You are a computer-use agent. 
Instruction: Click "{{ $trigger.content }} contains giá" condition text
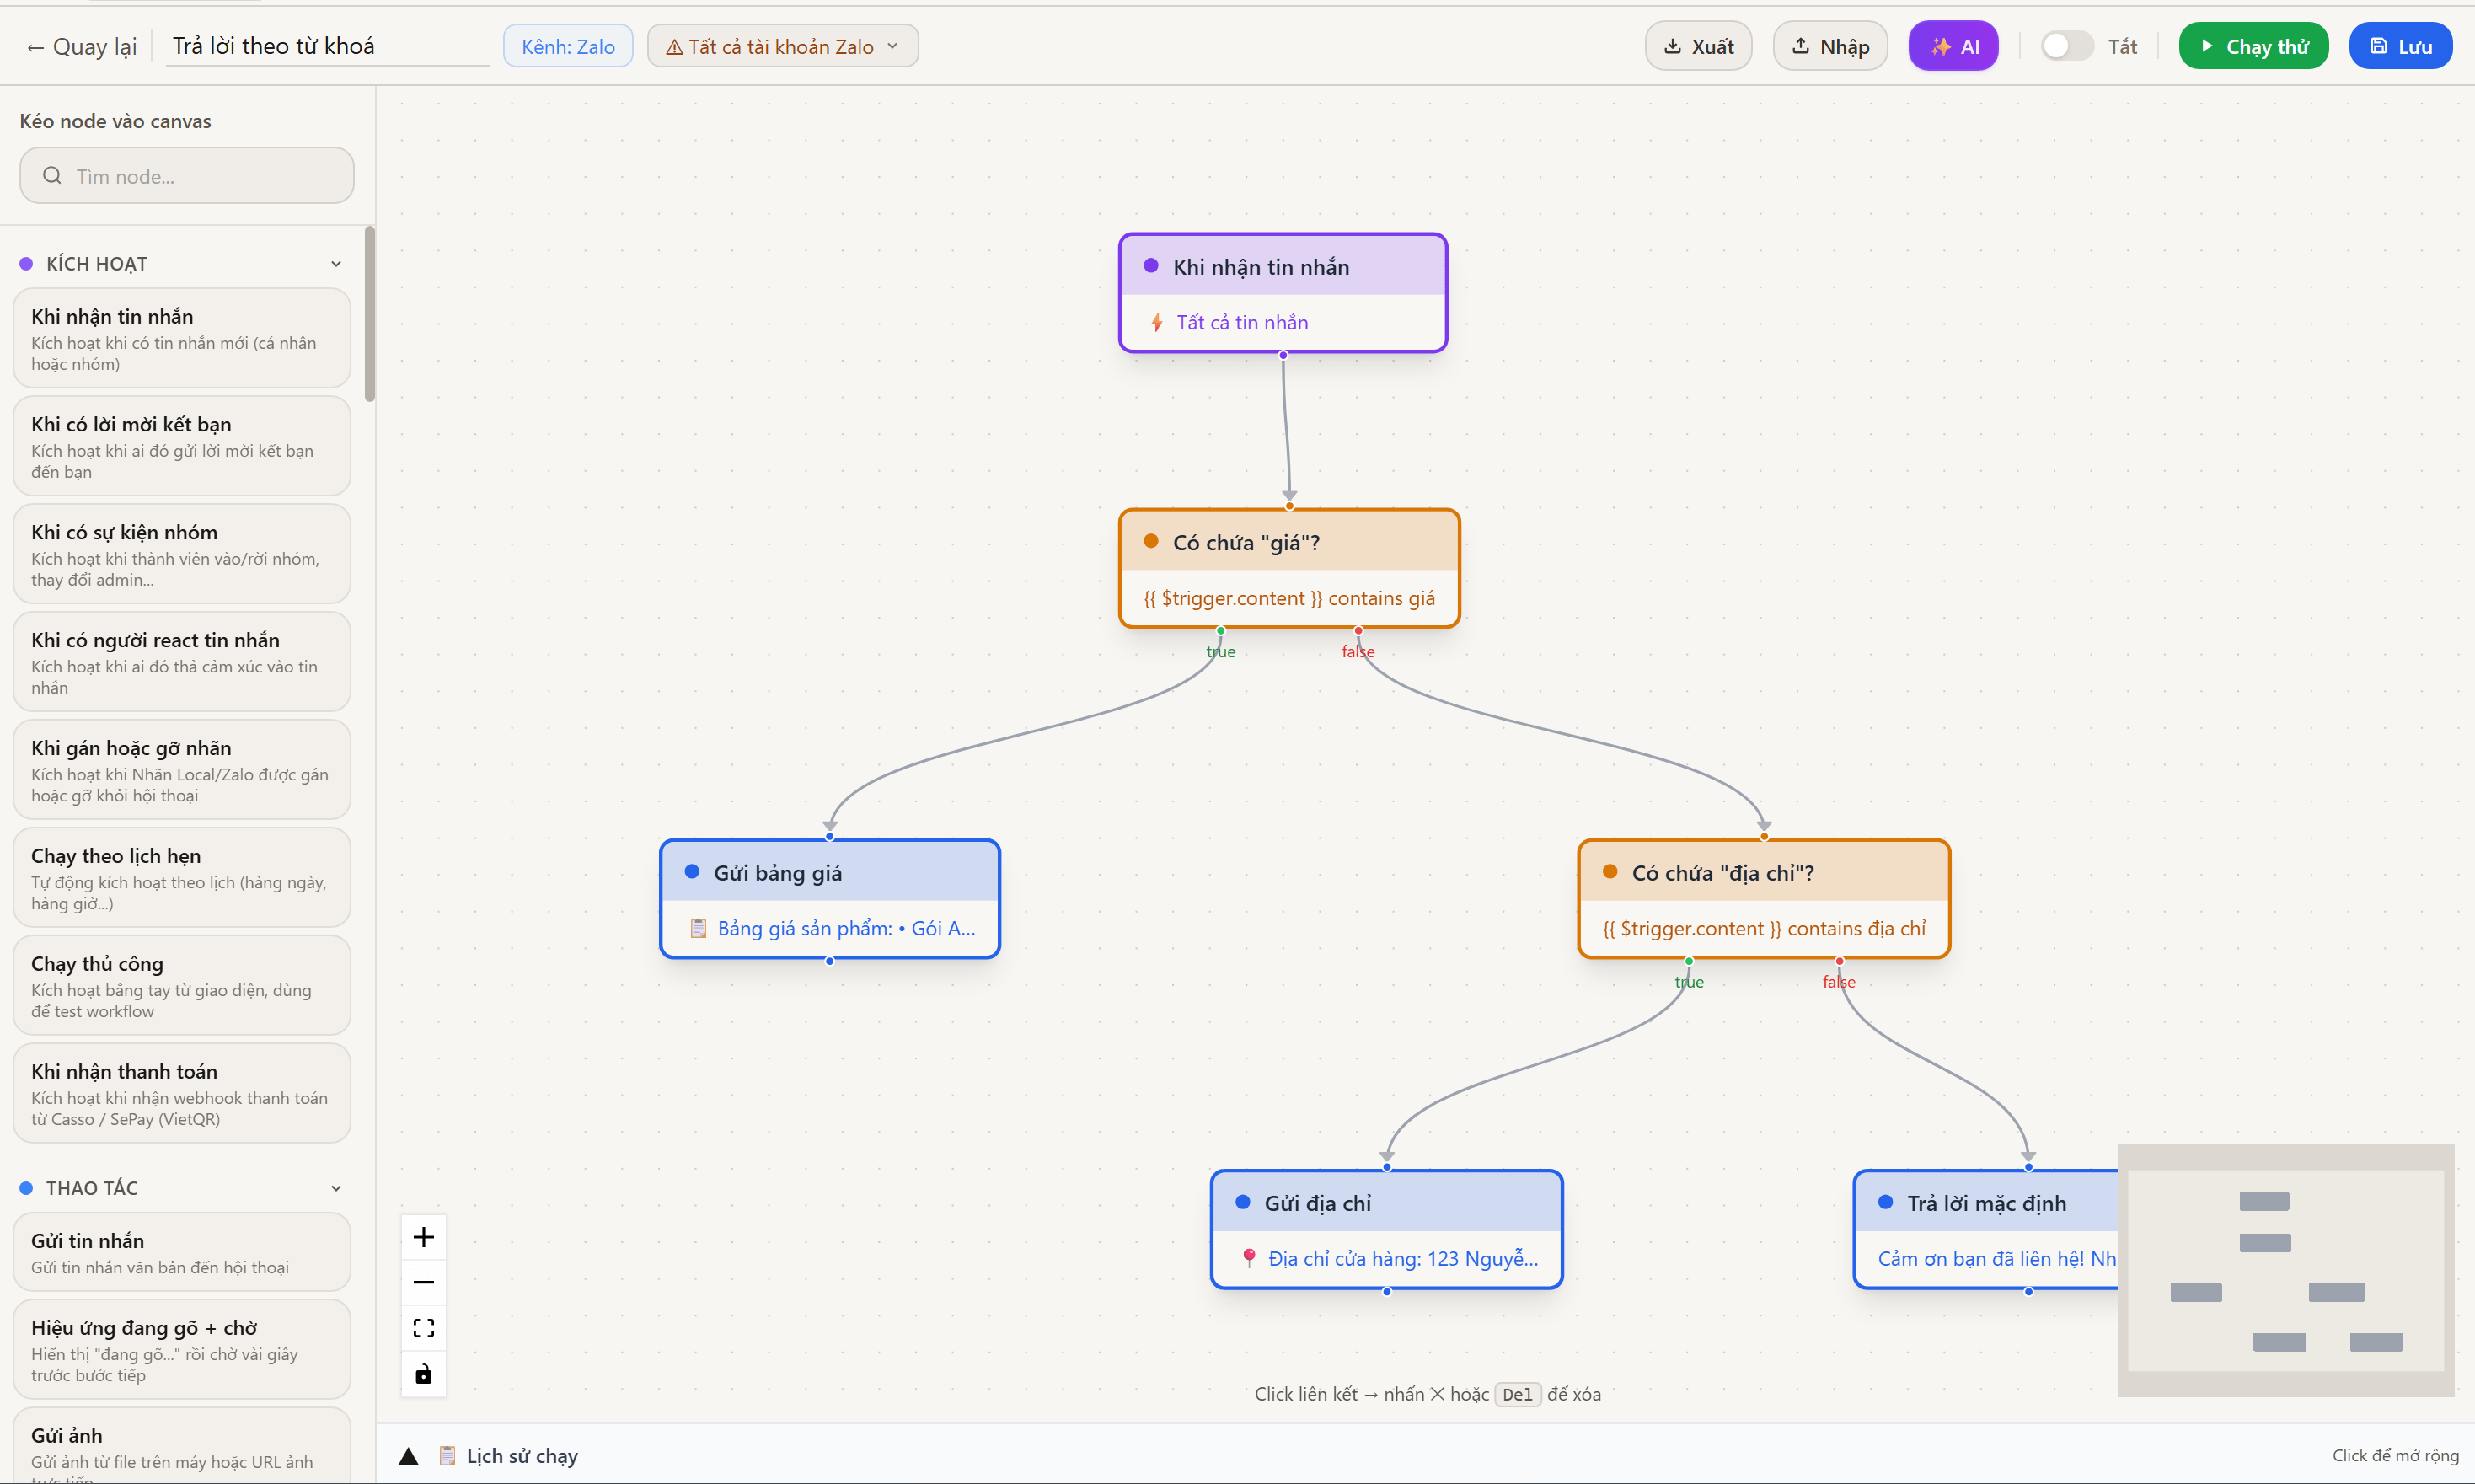click(x=1290, y=599)
